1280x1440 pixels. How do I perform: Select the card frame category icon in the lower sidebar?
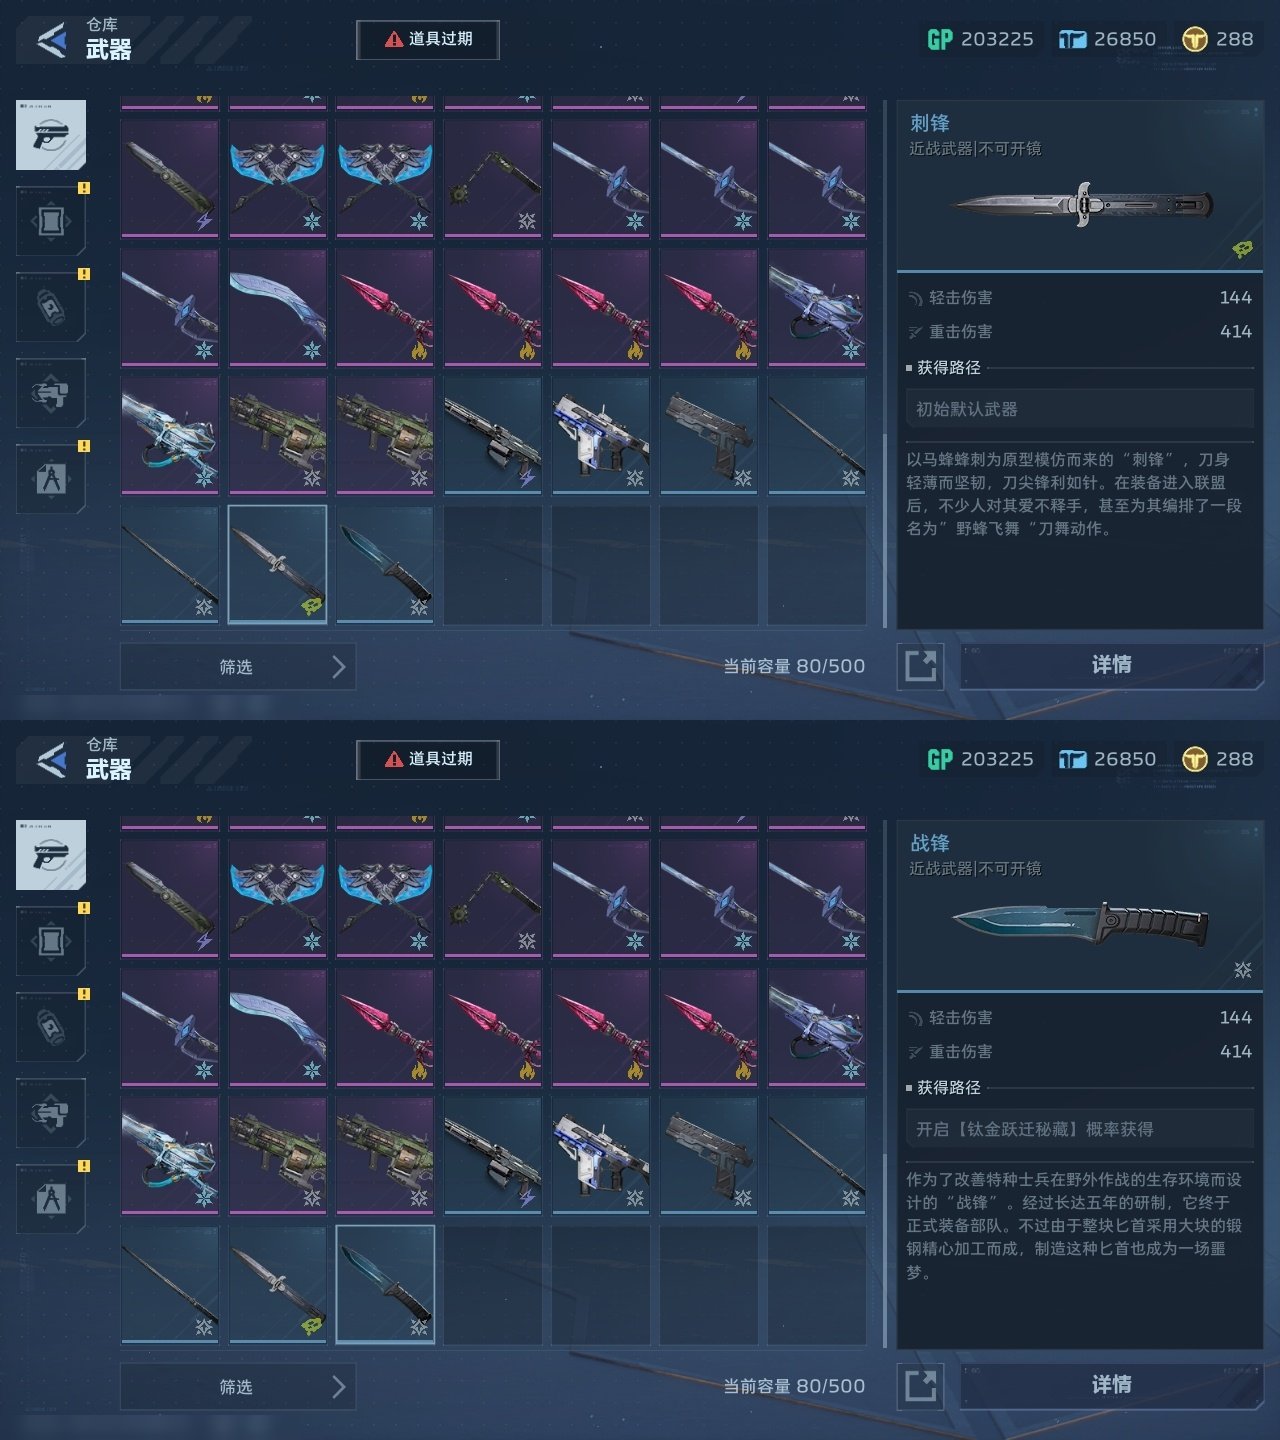(x=51, y=941)
